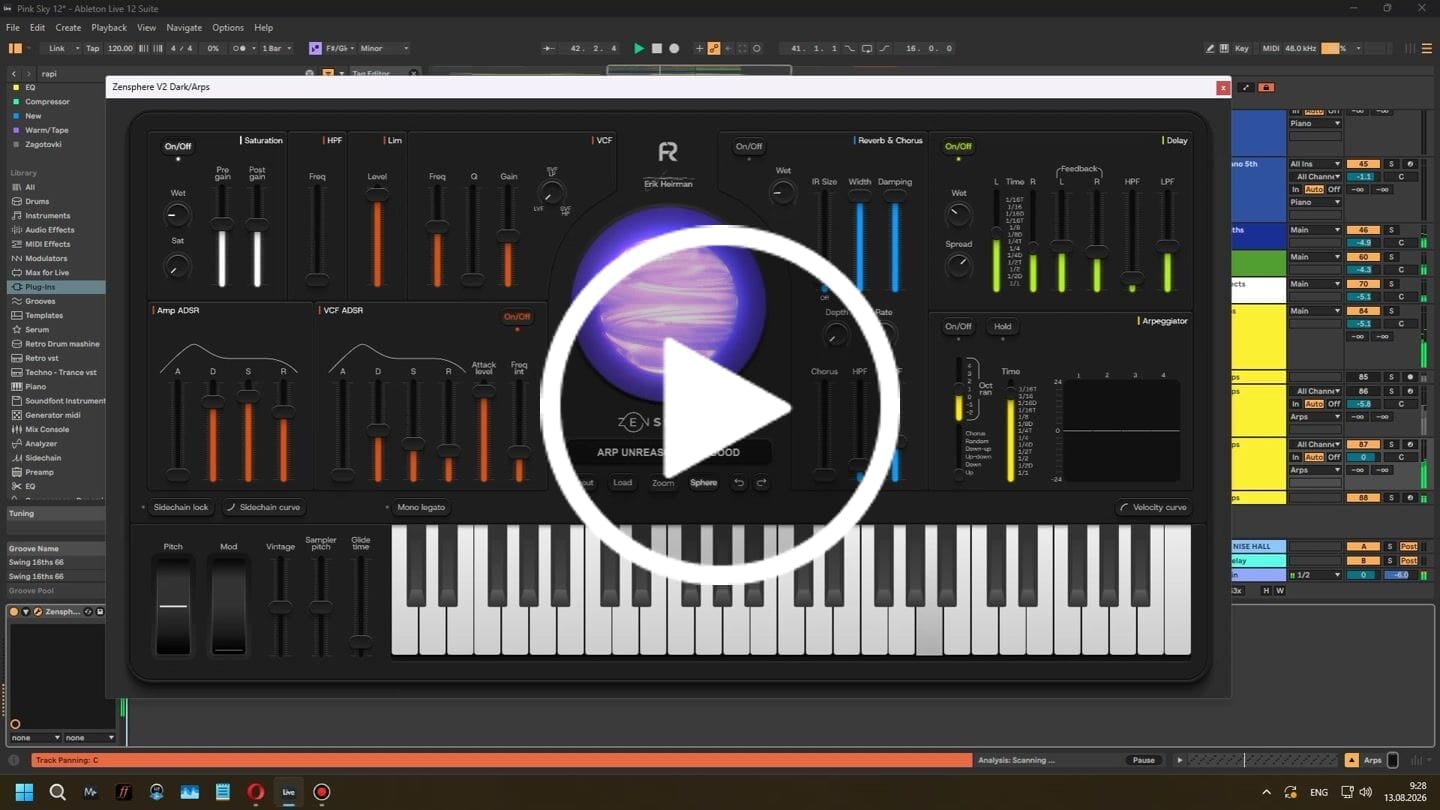Screen dimensions: 1440x810
Task: Click the scale mode icon beside F#/Gb
Action: pyautogui.click(x=315, y=48)
